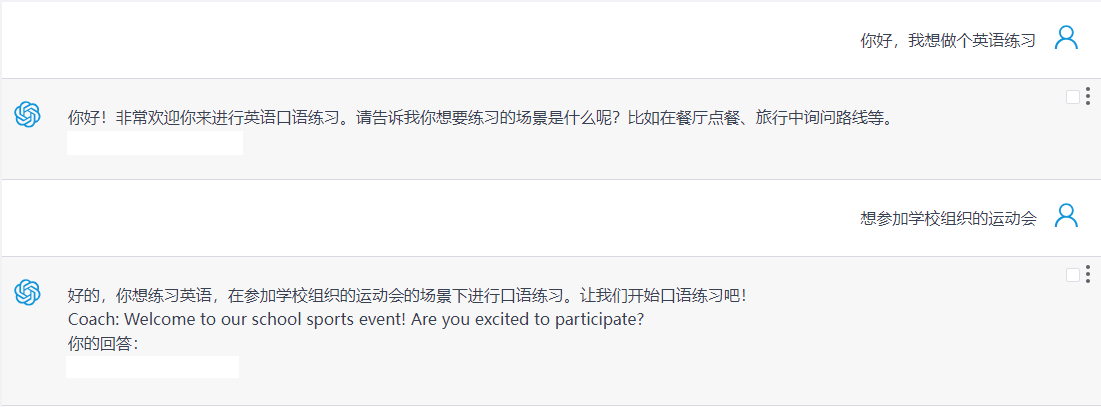Click the blank white box under the first reply
The width and height of the screenshot is (1101, 407).
(155, 143)
